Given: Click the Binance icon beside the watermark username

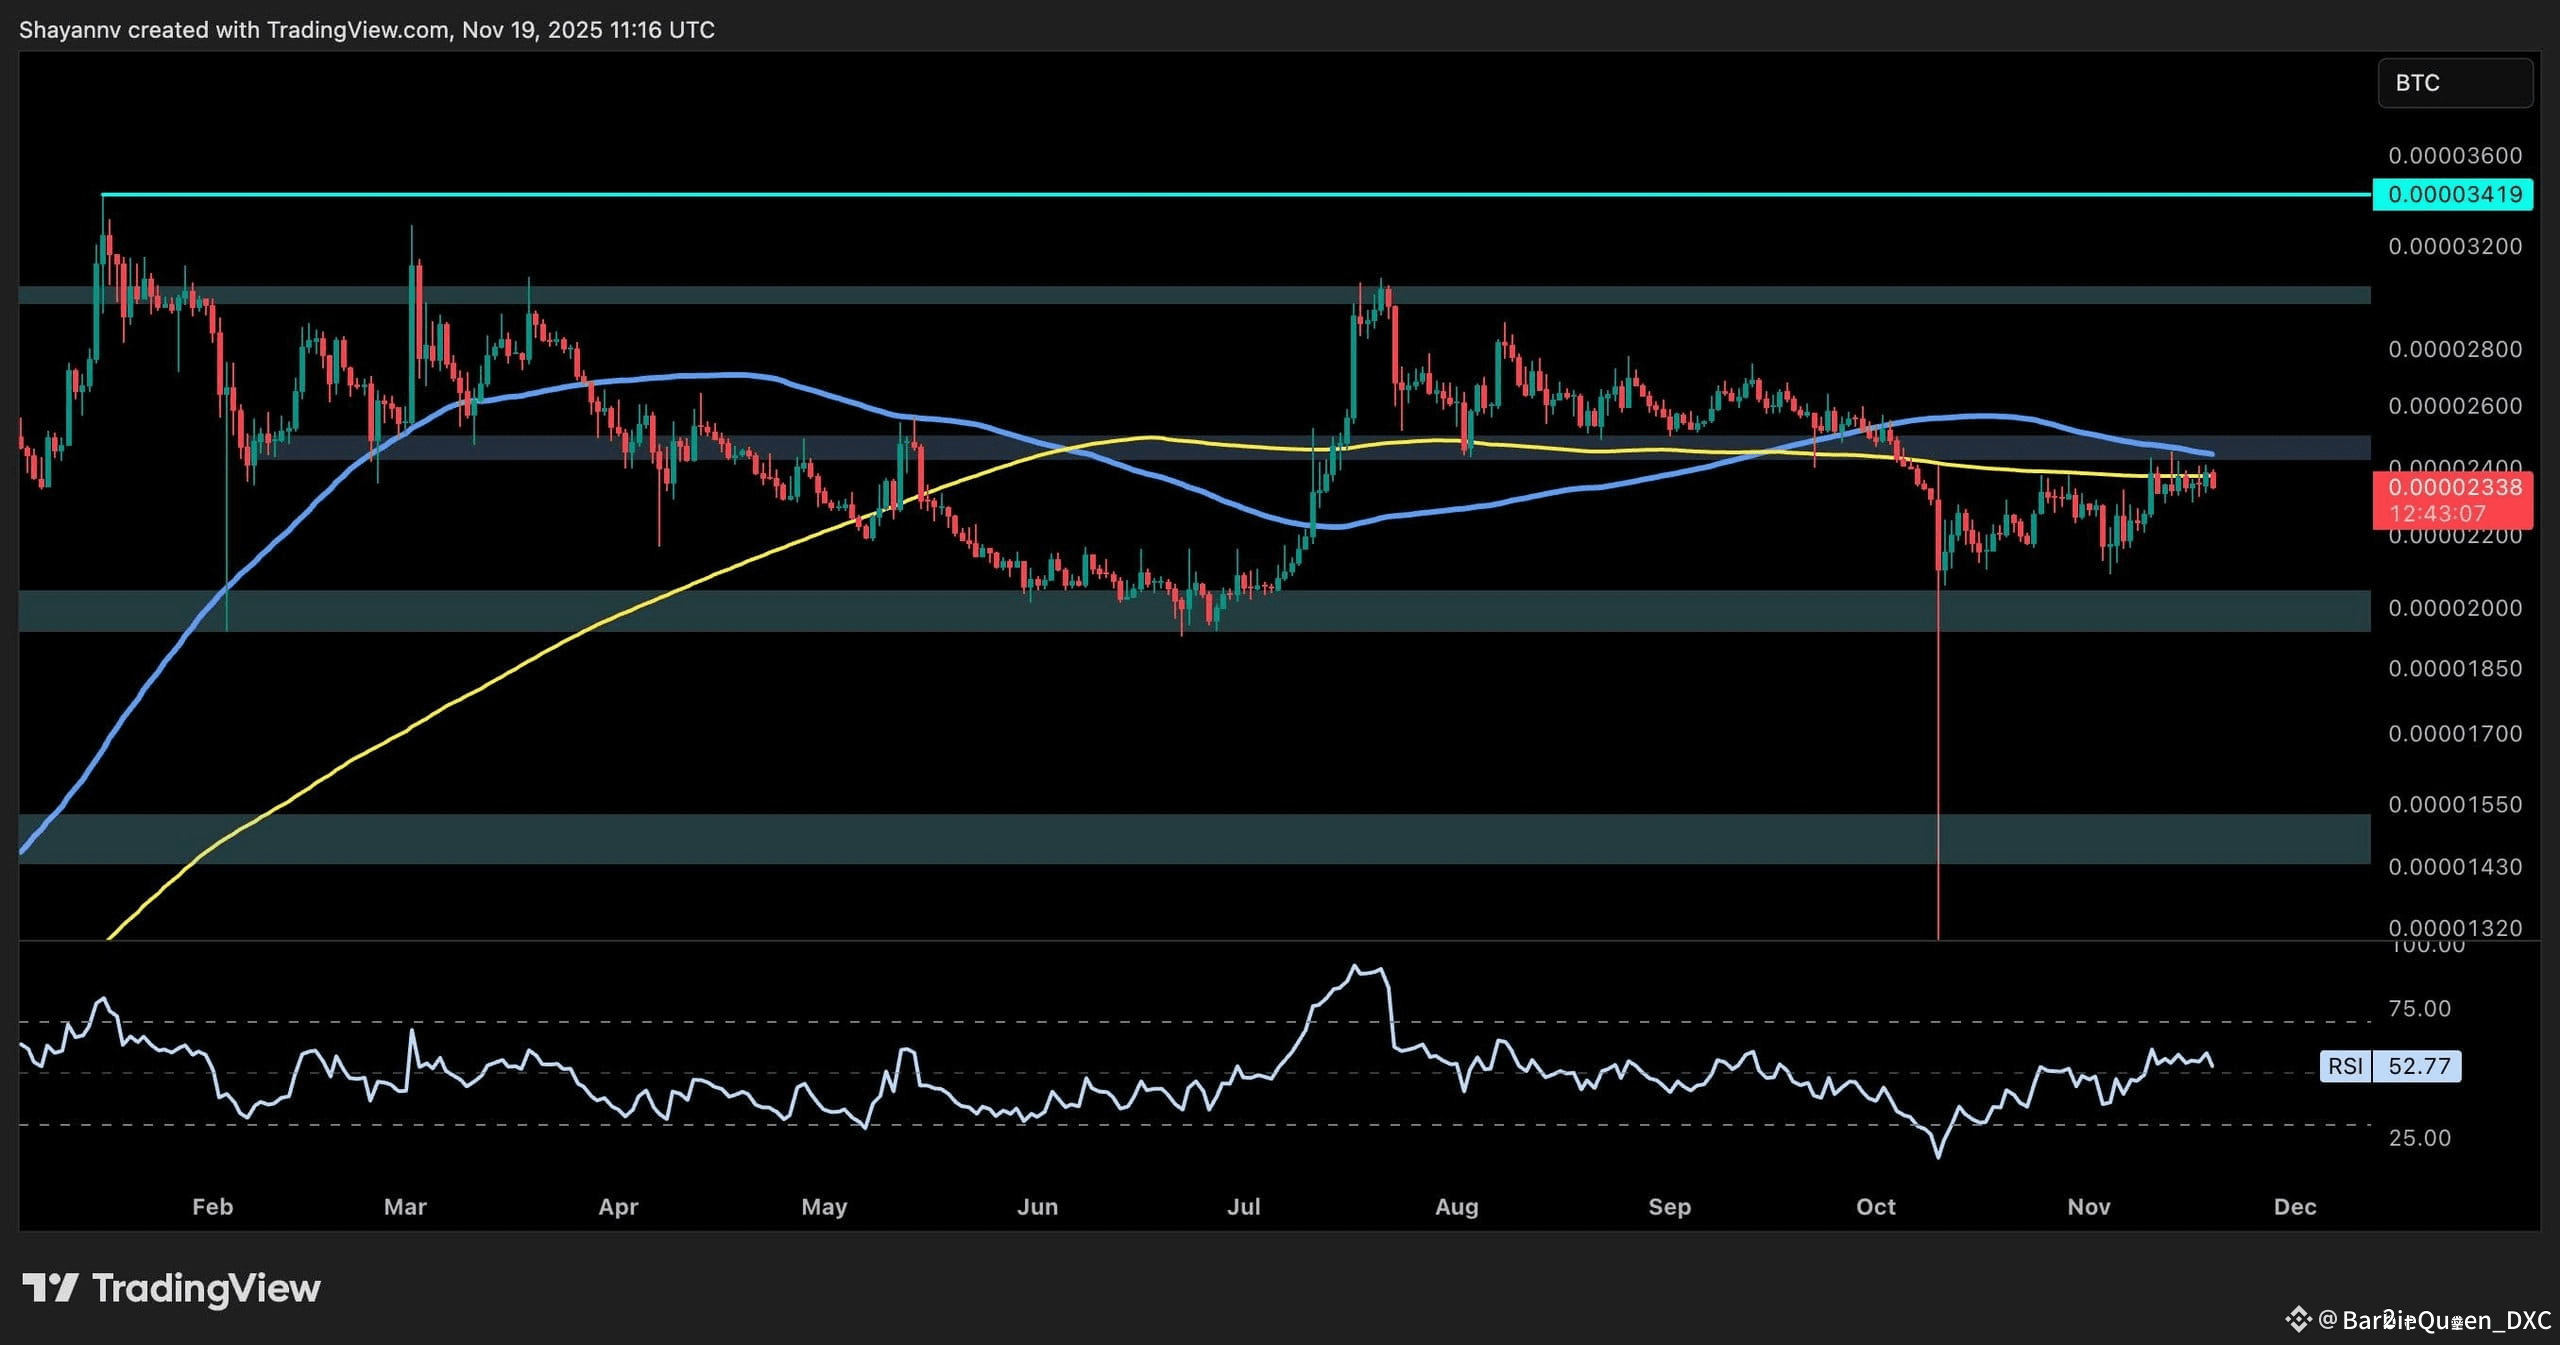Looking at the screenshot, I should pyautogui.click(x=2298, y=1320).
